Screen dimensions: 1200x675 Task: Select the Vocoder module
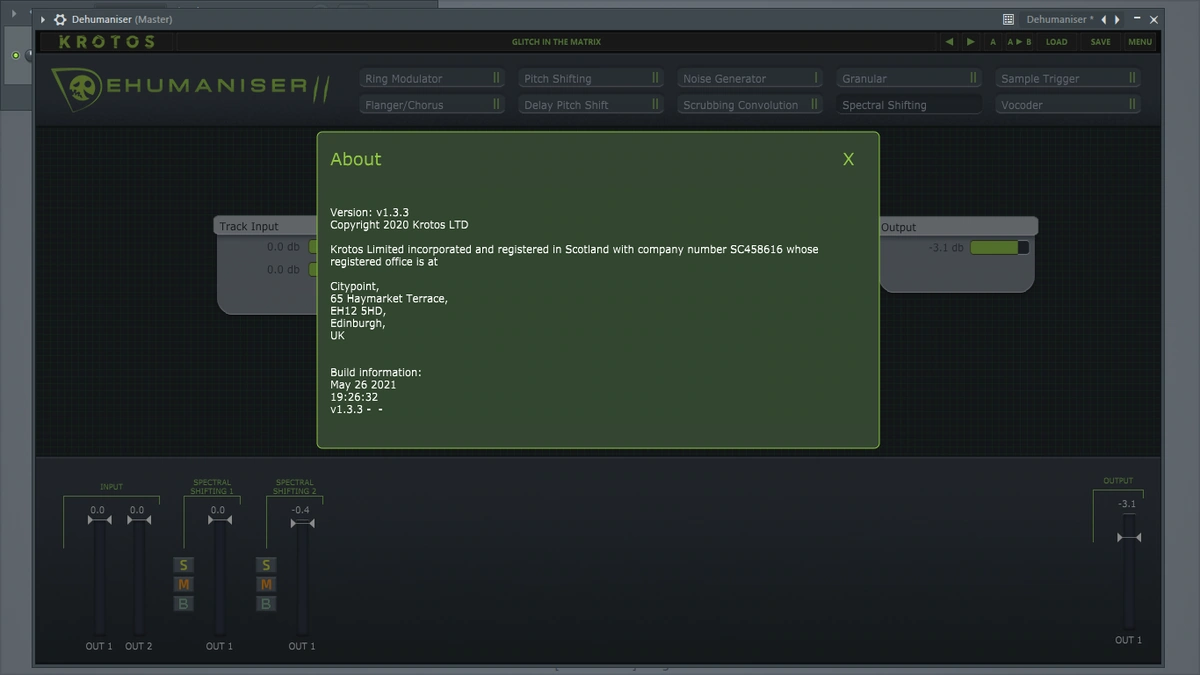[1067, 104]
